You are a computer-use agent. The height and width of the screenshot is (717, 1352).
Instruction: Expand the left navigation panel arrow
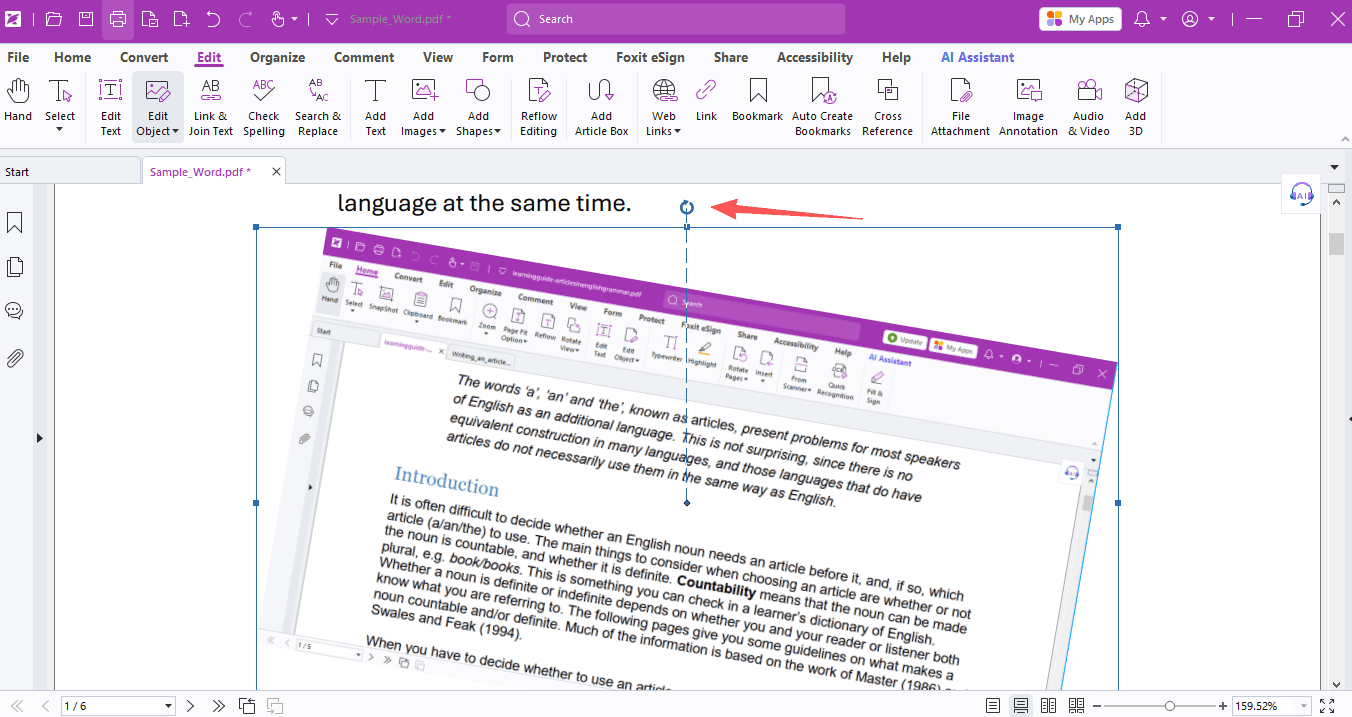tap(40, 437)
